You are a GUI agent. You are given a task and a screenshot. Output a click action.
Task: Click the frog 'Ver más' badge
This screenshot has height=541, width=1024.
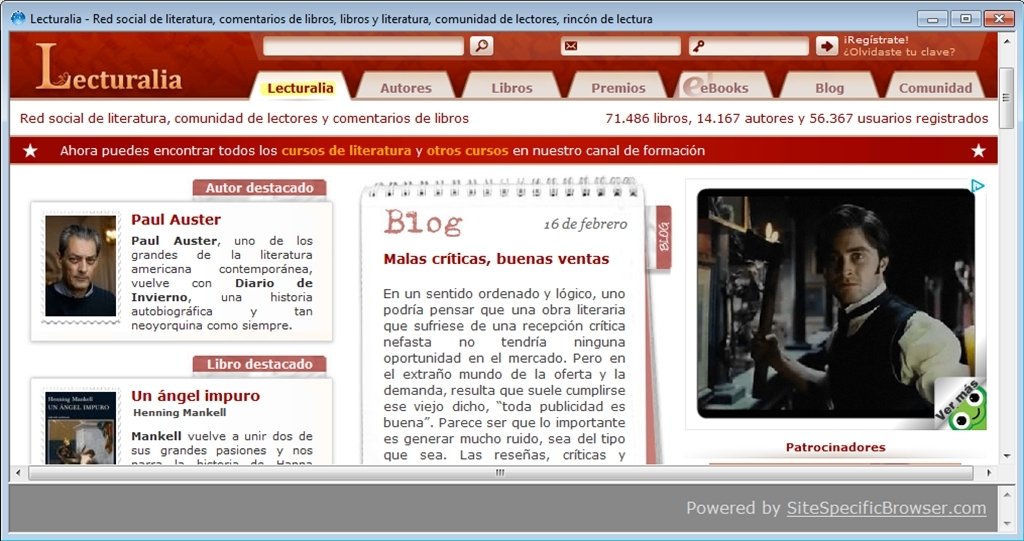tap(961, 405)
